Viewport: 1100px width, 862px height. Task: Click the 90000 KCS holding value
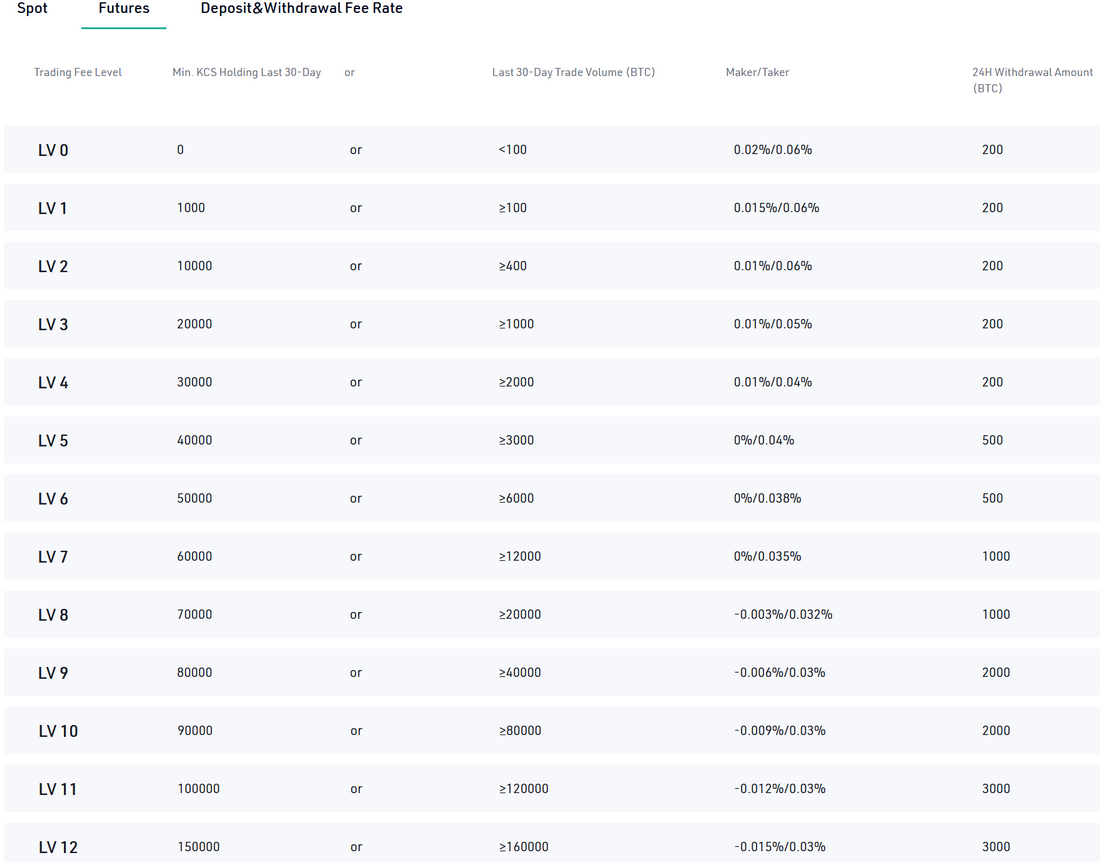[x=194, y=731]
